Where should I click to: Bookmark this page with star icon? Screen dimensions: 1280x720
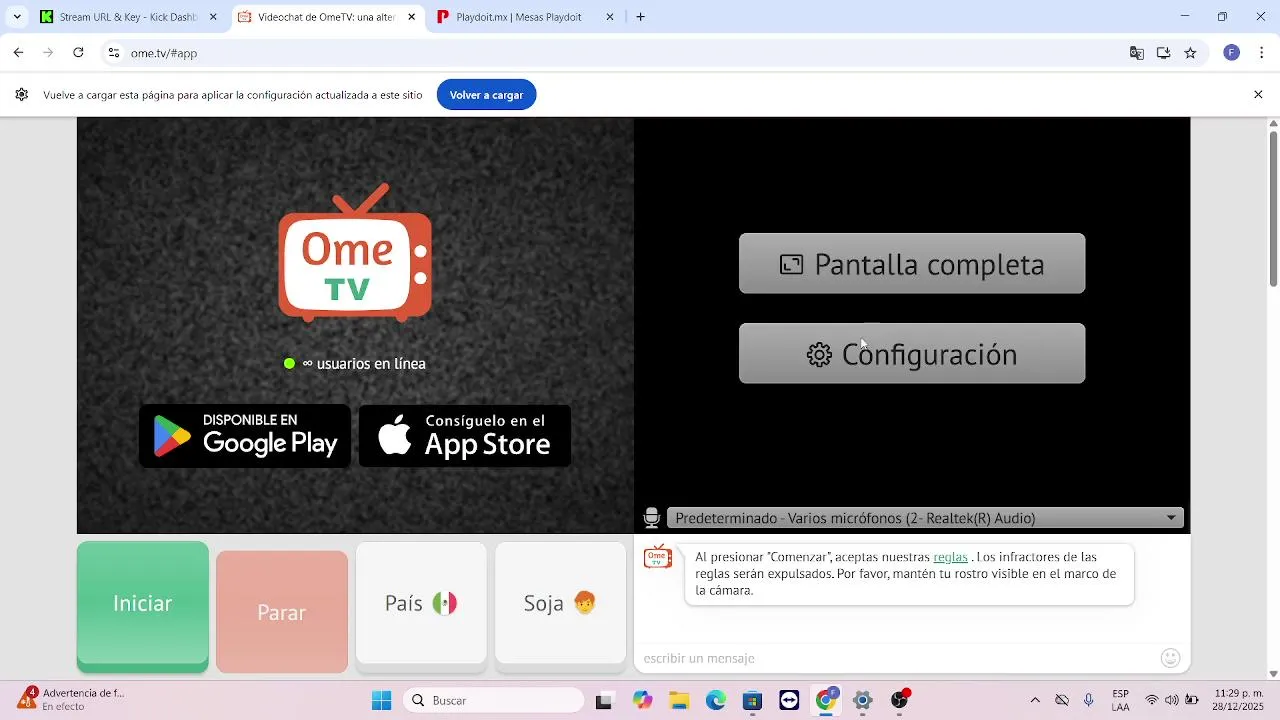pyautogui.click(x=1190, y=53)
